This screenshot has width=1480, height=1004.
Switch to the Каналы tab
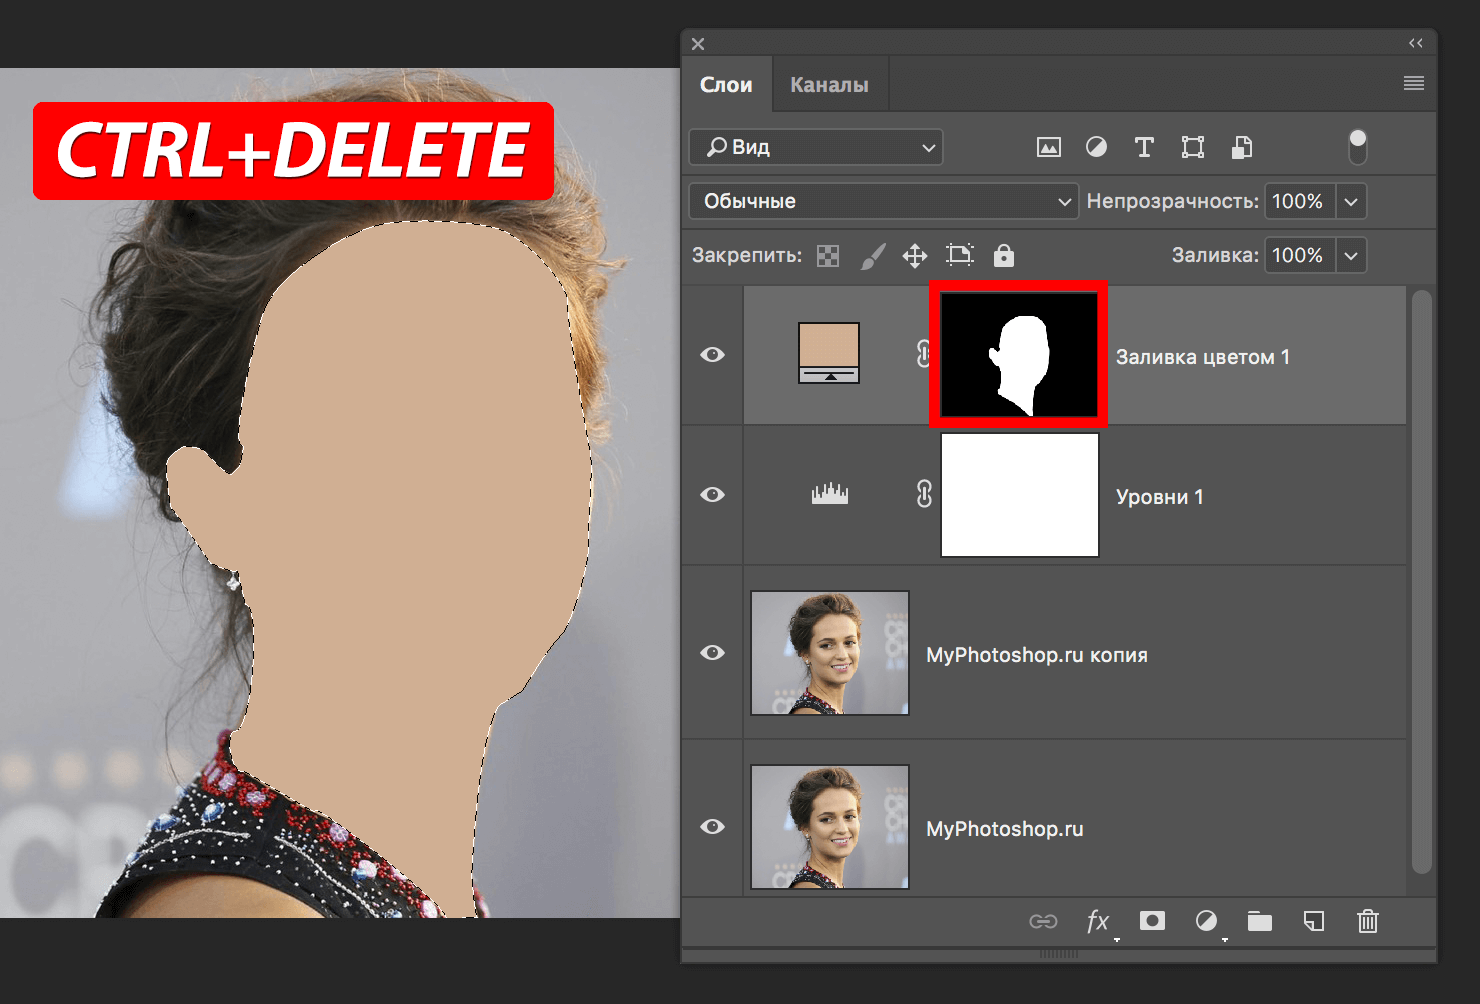(829, 84)
